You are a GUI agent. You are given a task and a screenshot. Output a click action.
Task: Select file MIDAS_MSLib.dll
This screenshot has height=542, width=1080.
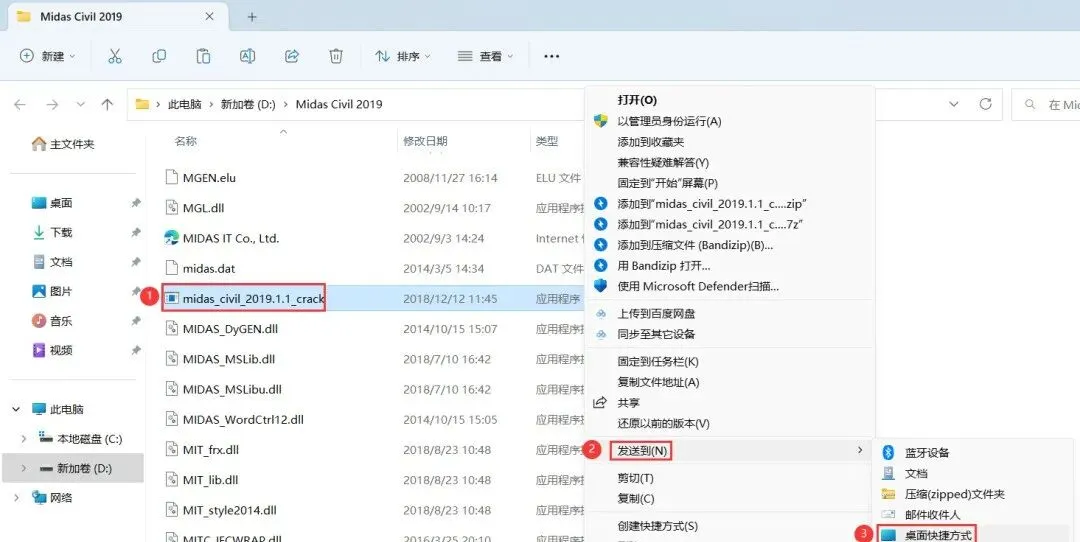tap(229, 359)
